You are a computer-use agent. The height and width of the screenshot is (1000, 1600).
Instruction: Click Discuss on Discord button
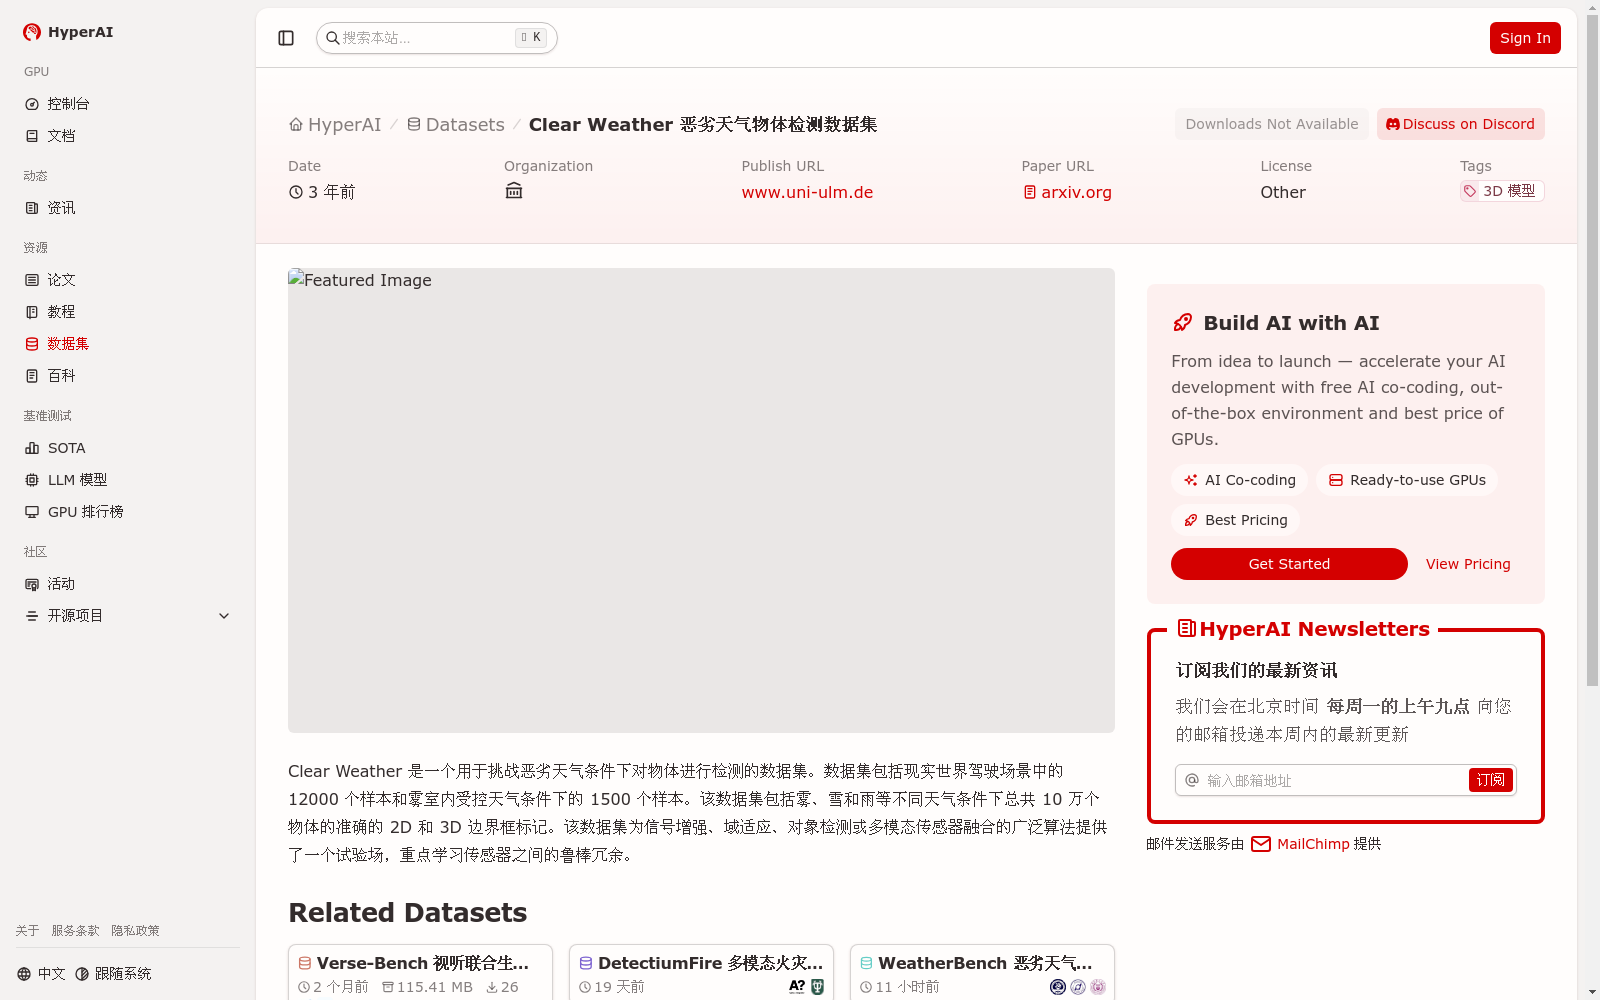click(x=1461, y=124)
